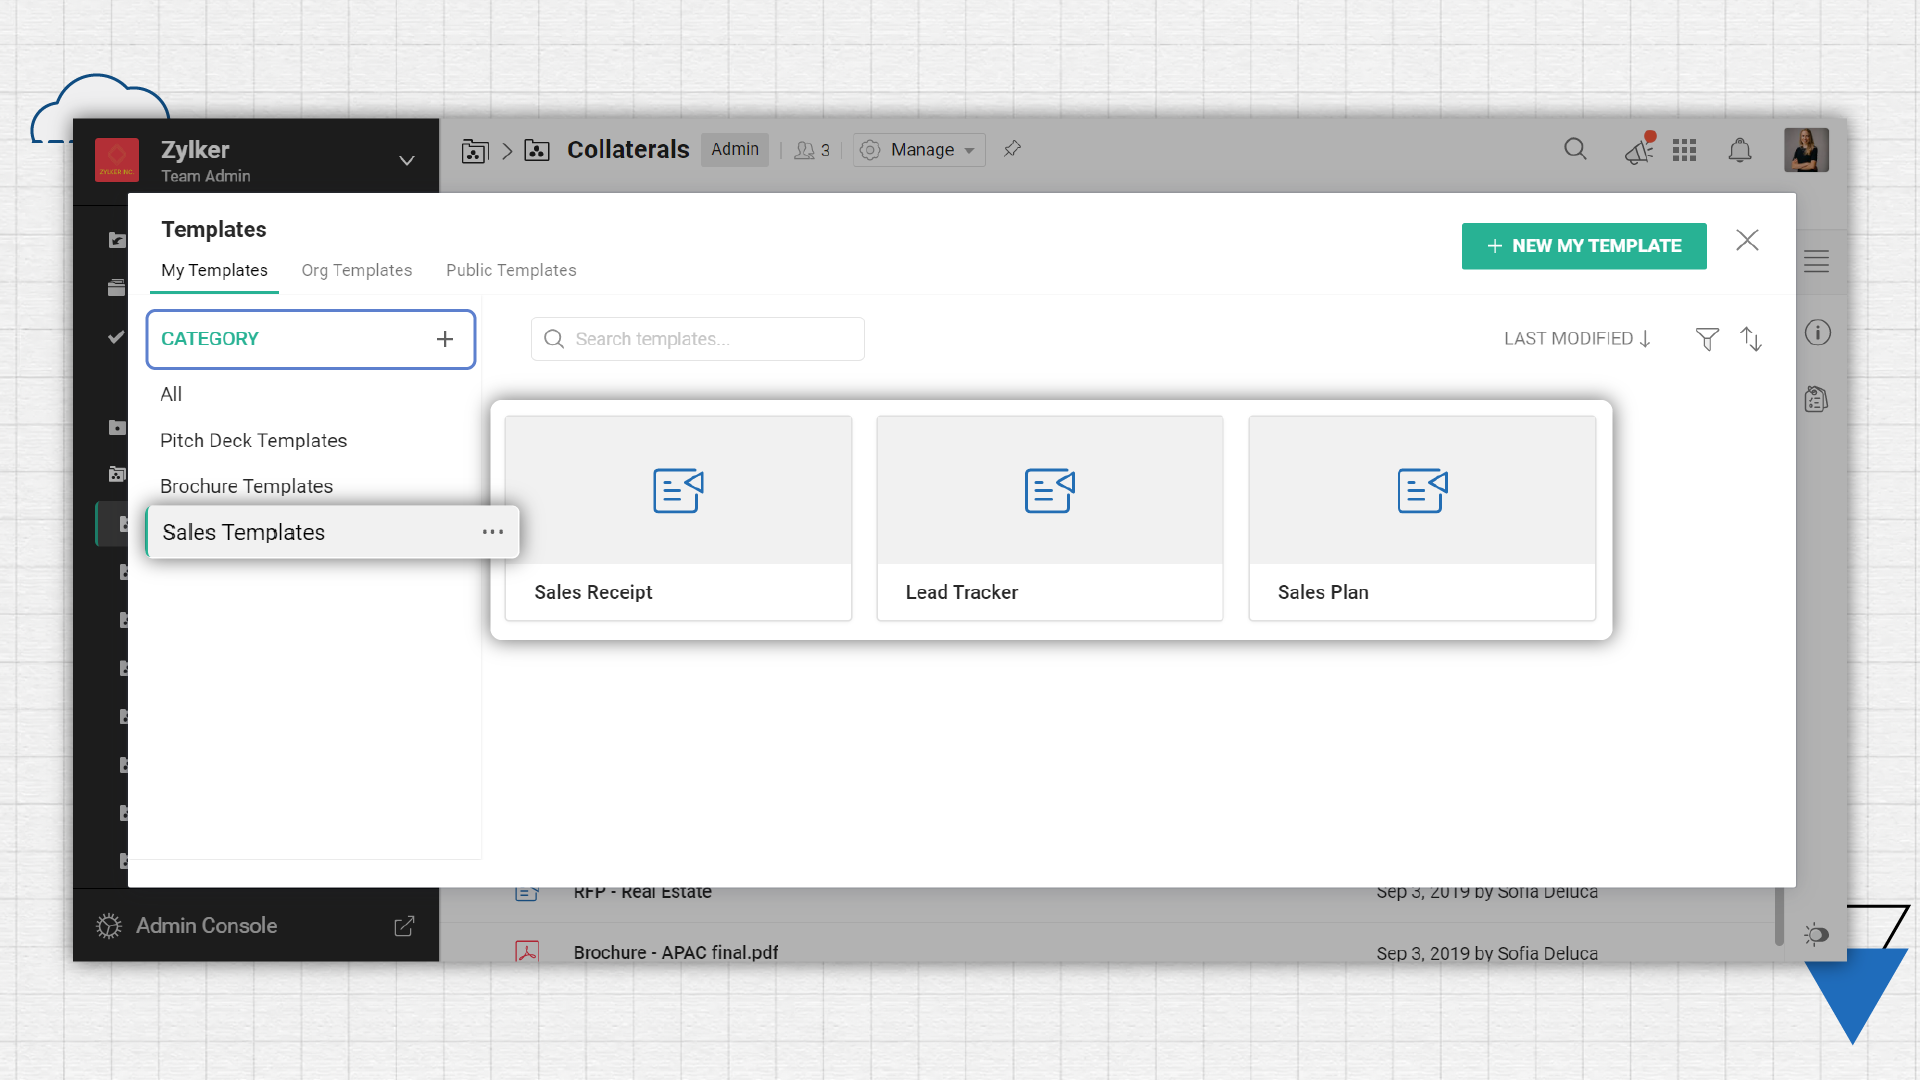Click the notifications bell icon
Image resolution: width=1920 pixels, height=1080 pixels.
(1740, 150)
